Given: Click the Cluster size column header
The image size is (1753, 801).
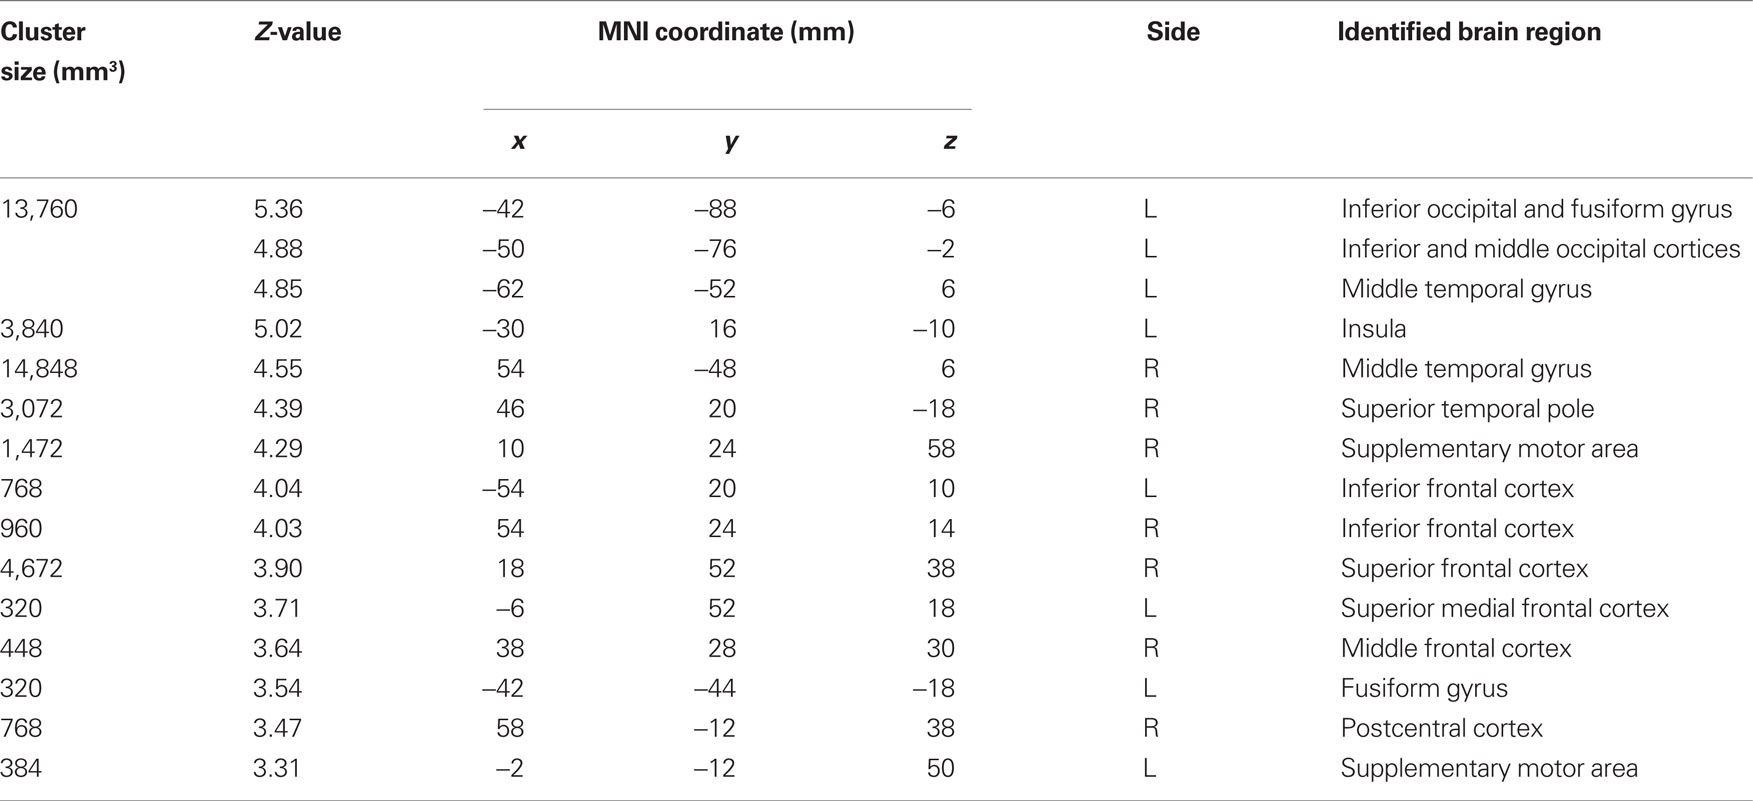Looking at the screenshot, I should point(63,52).
